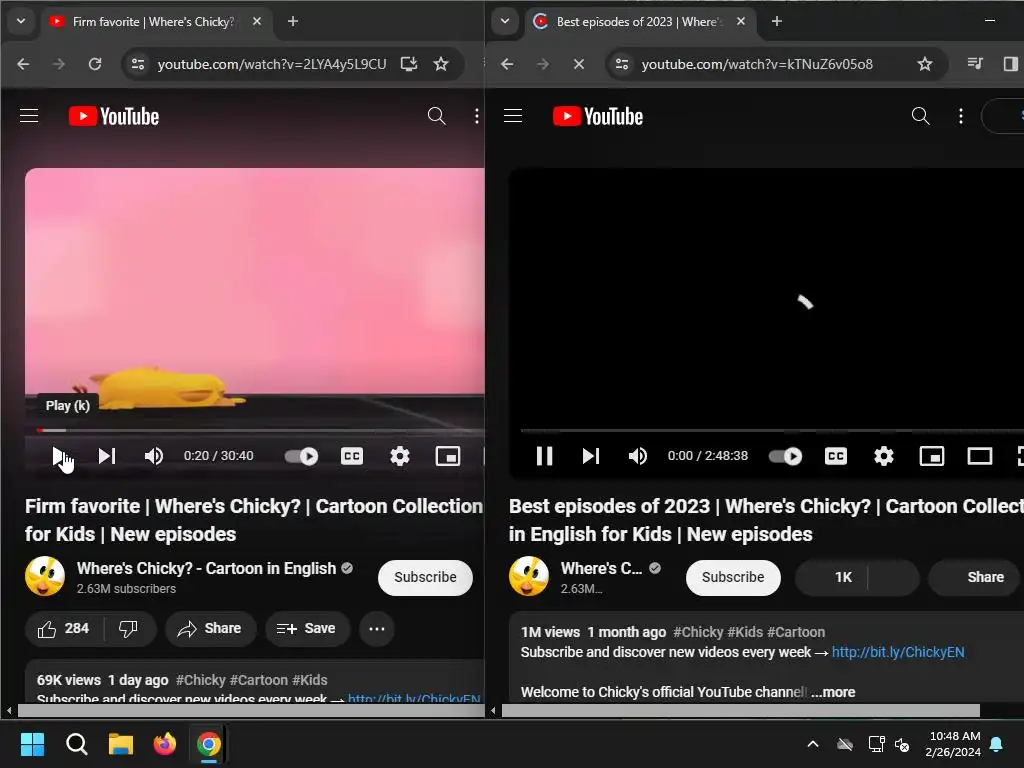Open YouTube guide menu in left window
Viewport: 1024px width, 768px height.
(x=29, y=116)
